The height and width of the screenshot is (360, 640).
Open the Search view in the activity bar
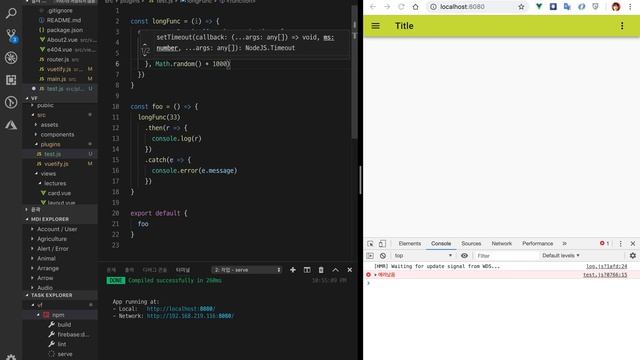pos(11,13)
